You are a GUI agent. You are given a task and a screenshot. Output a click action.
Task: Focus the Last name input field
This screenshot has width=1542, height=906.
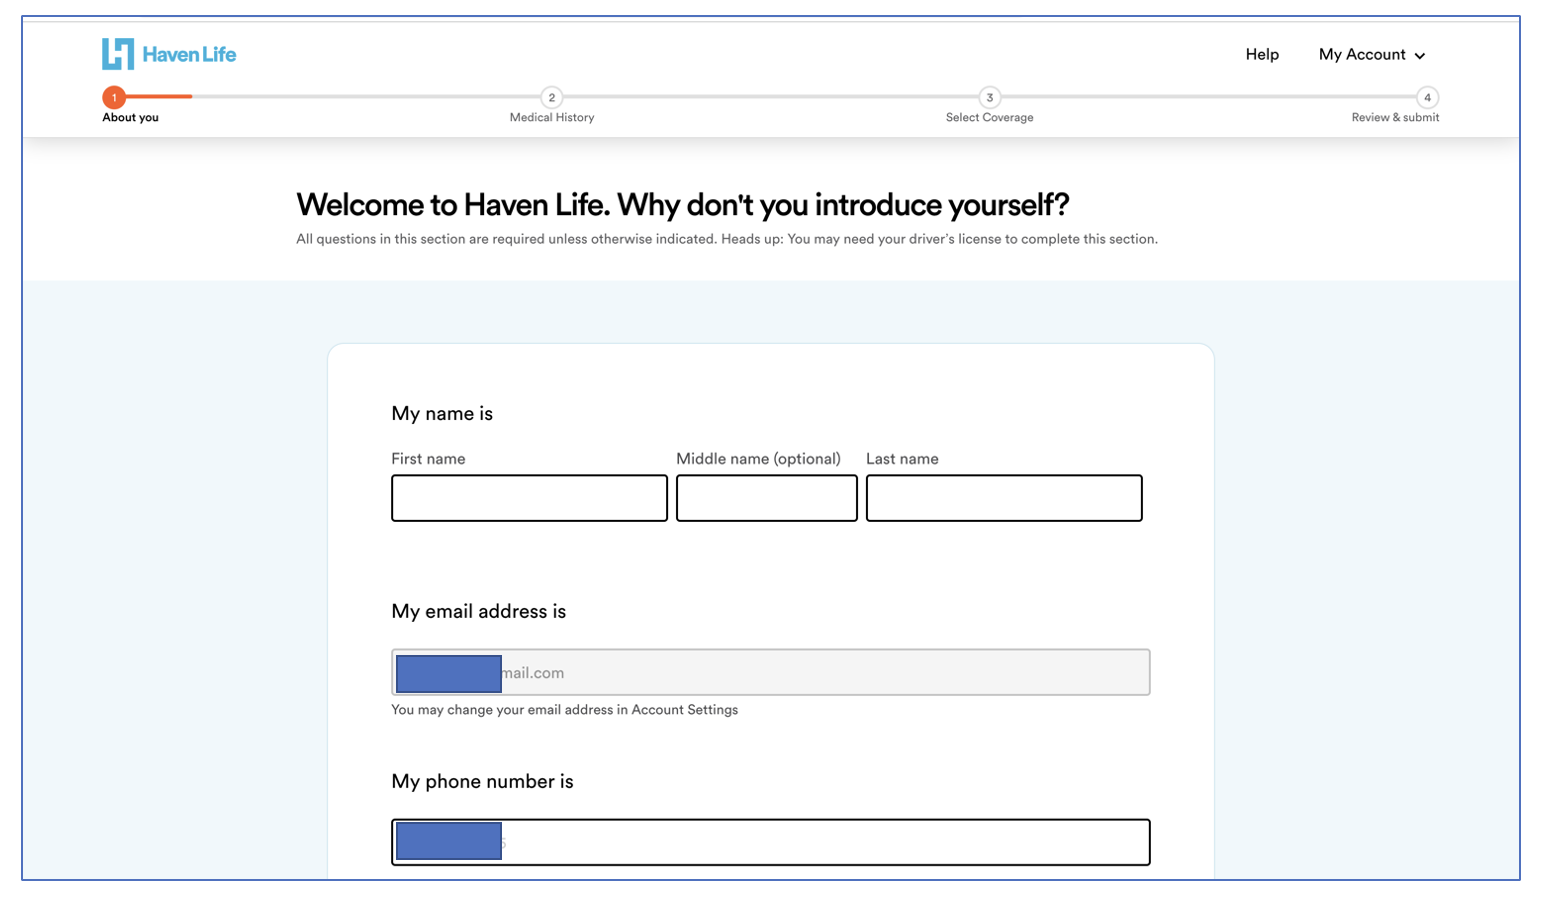point(1004,498)
